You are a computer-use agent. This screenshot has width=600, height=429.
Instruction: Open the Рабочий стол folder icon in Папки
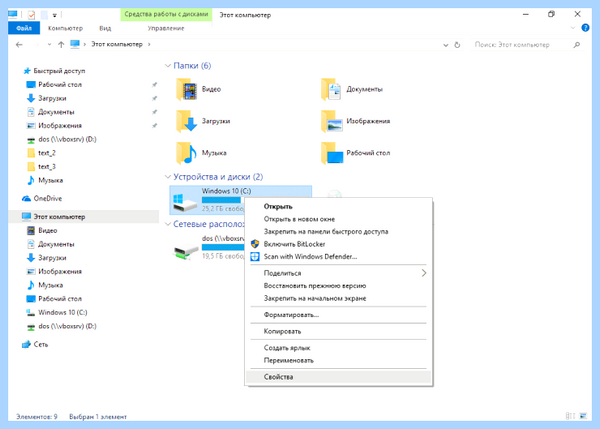pyautogui.click(x=332, y=153)
